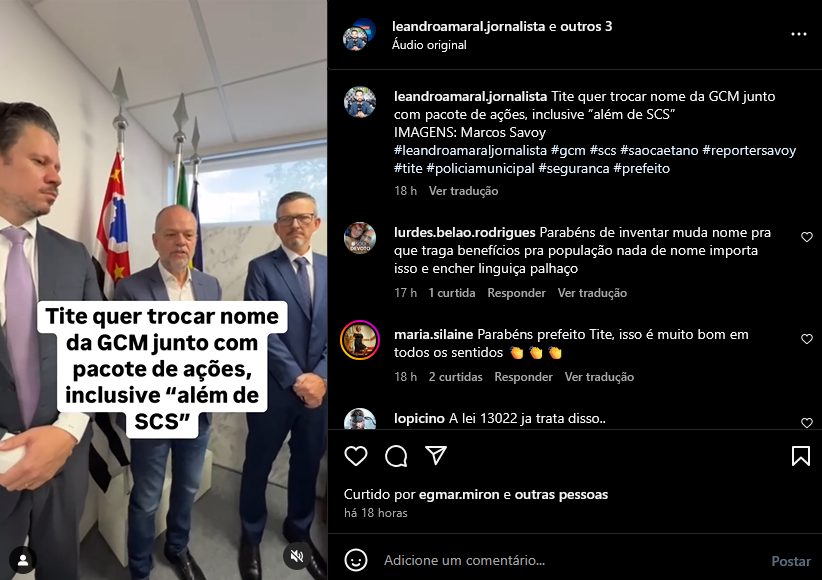Screen dimensions: 822x580
Task: Share the post via paper plane icon
Action: pyautogui.click(x=436, y=455)
